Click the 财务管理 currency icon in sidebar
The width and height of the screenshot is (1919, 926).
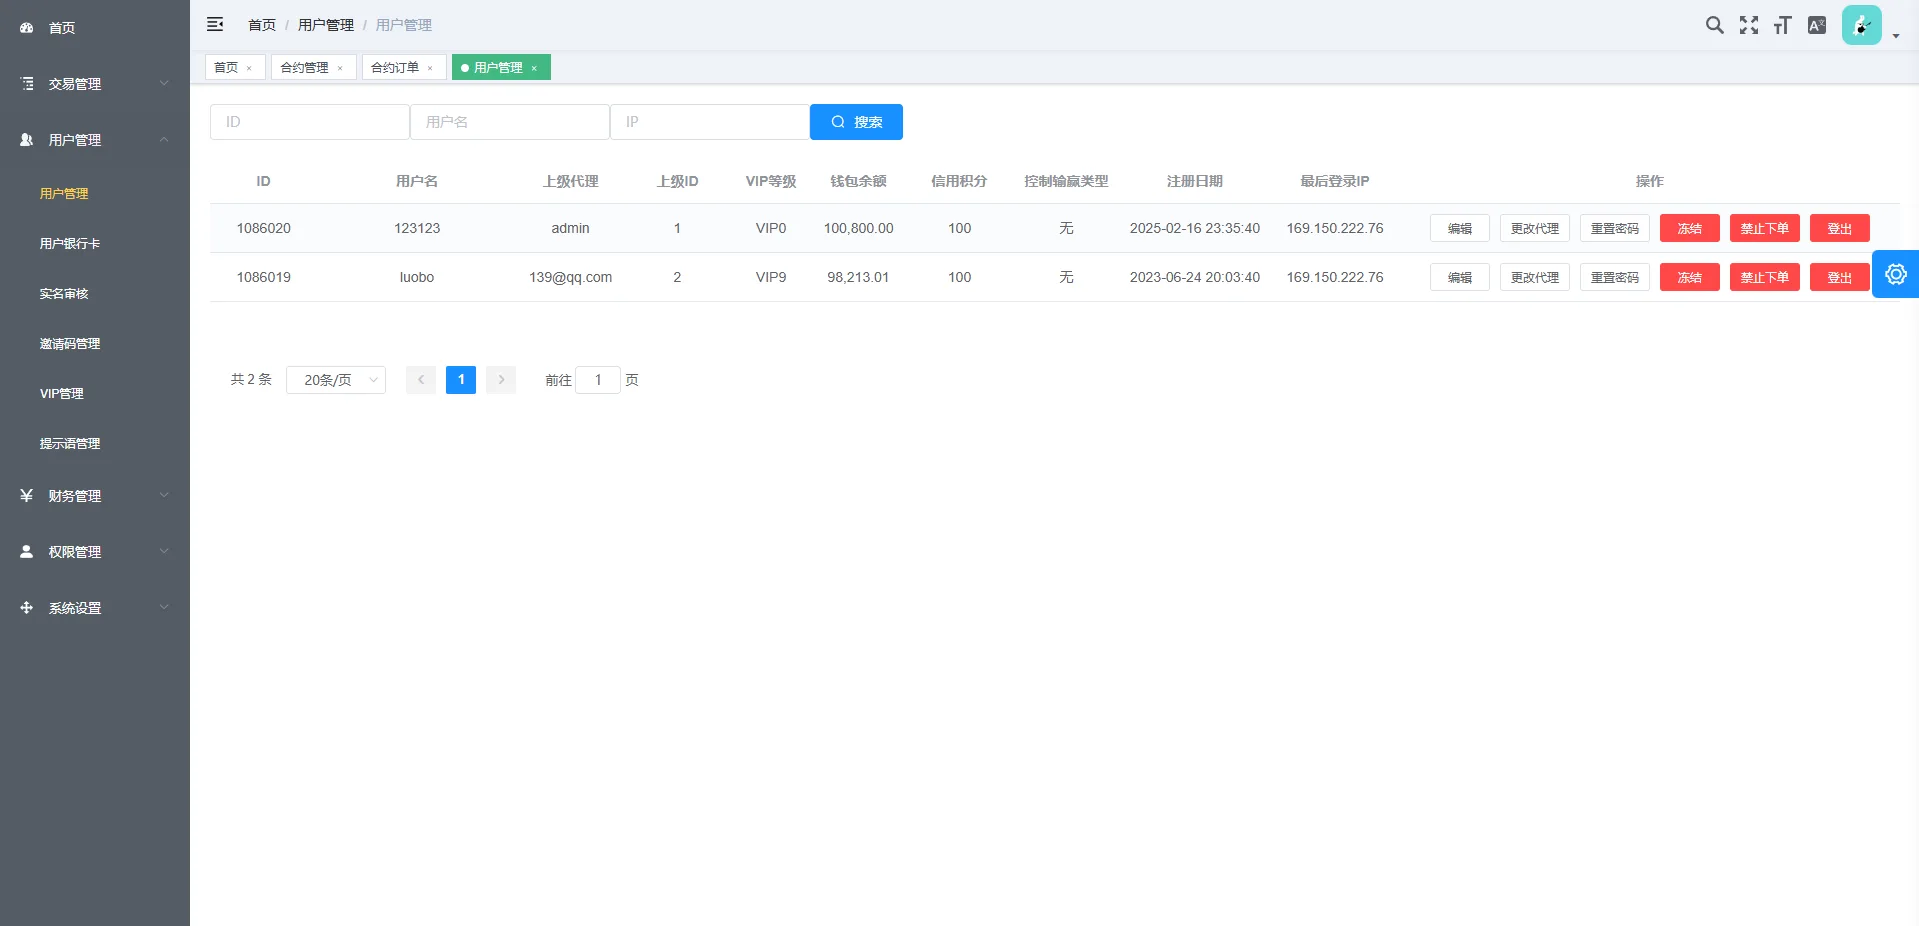coord(26,495)
